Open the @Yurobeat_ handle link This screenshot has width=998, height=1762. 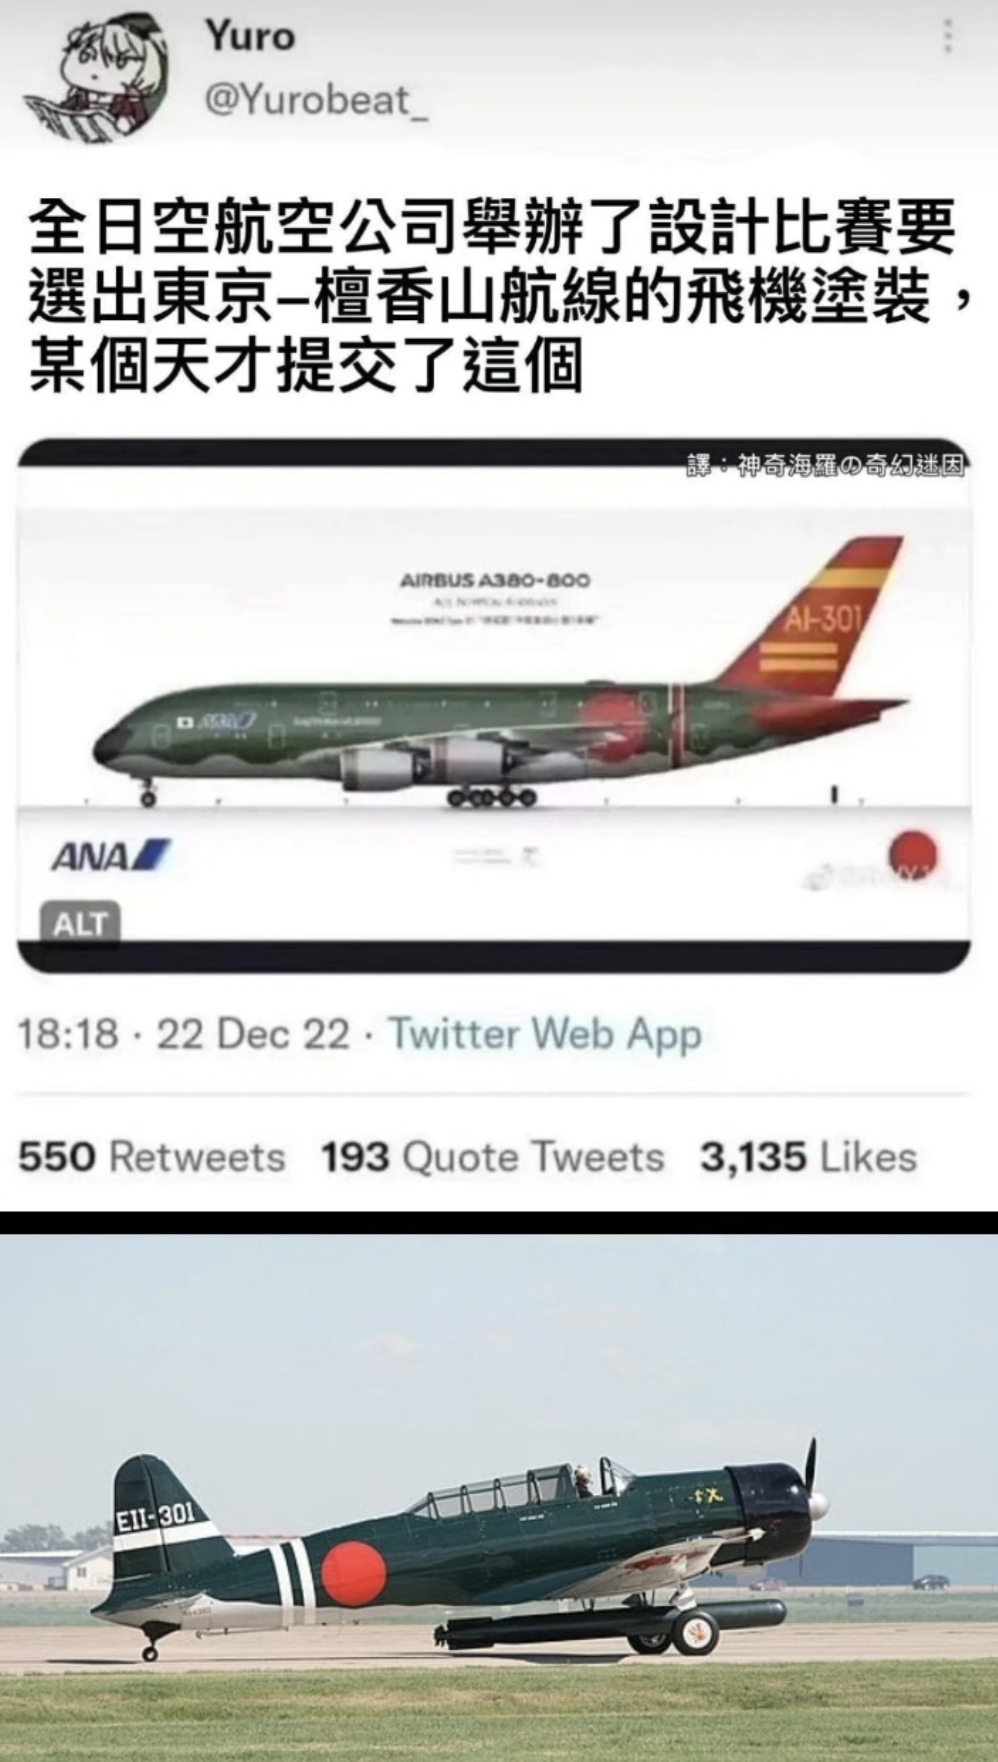(x=315, y=100)
